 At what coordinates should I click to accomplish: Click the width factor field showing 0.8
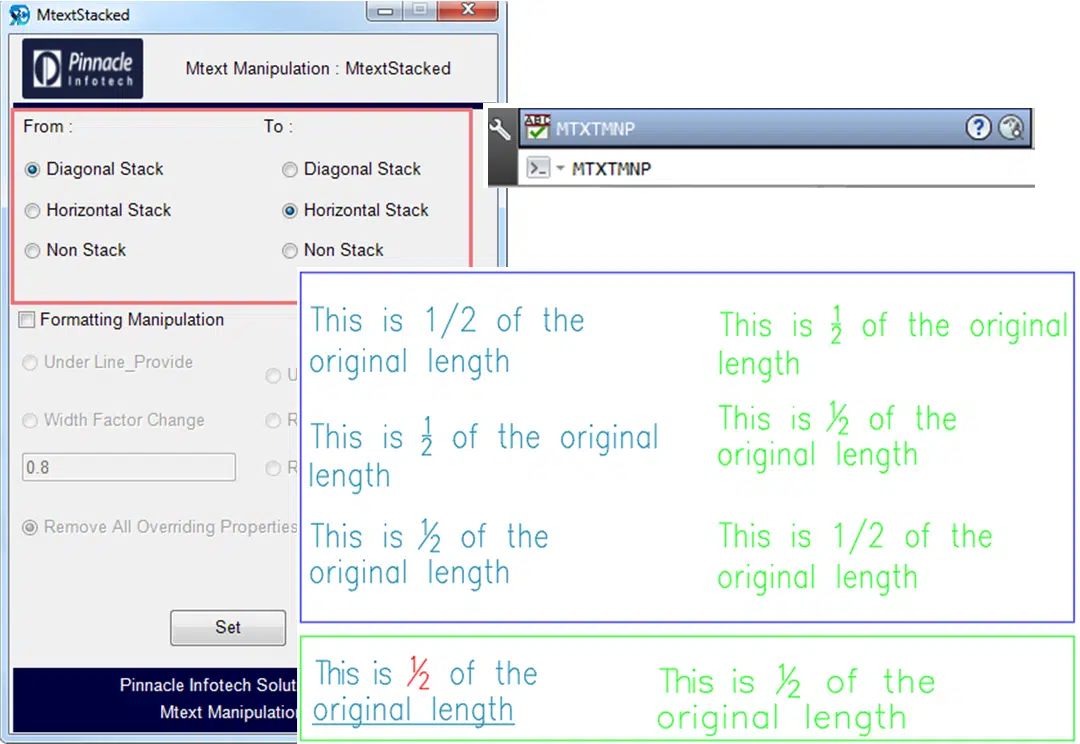128,467
